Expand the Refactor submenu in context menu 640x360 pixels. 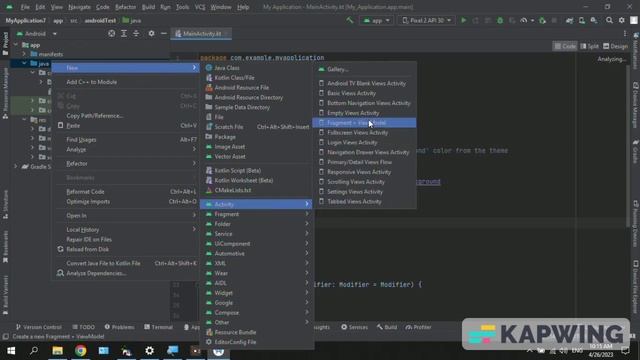pos(126,163)
